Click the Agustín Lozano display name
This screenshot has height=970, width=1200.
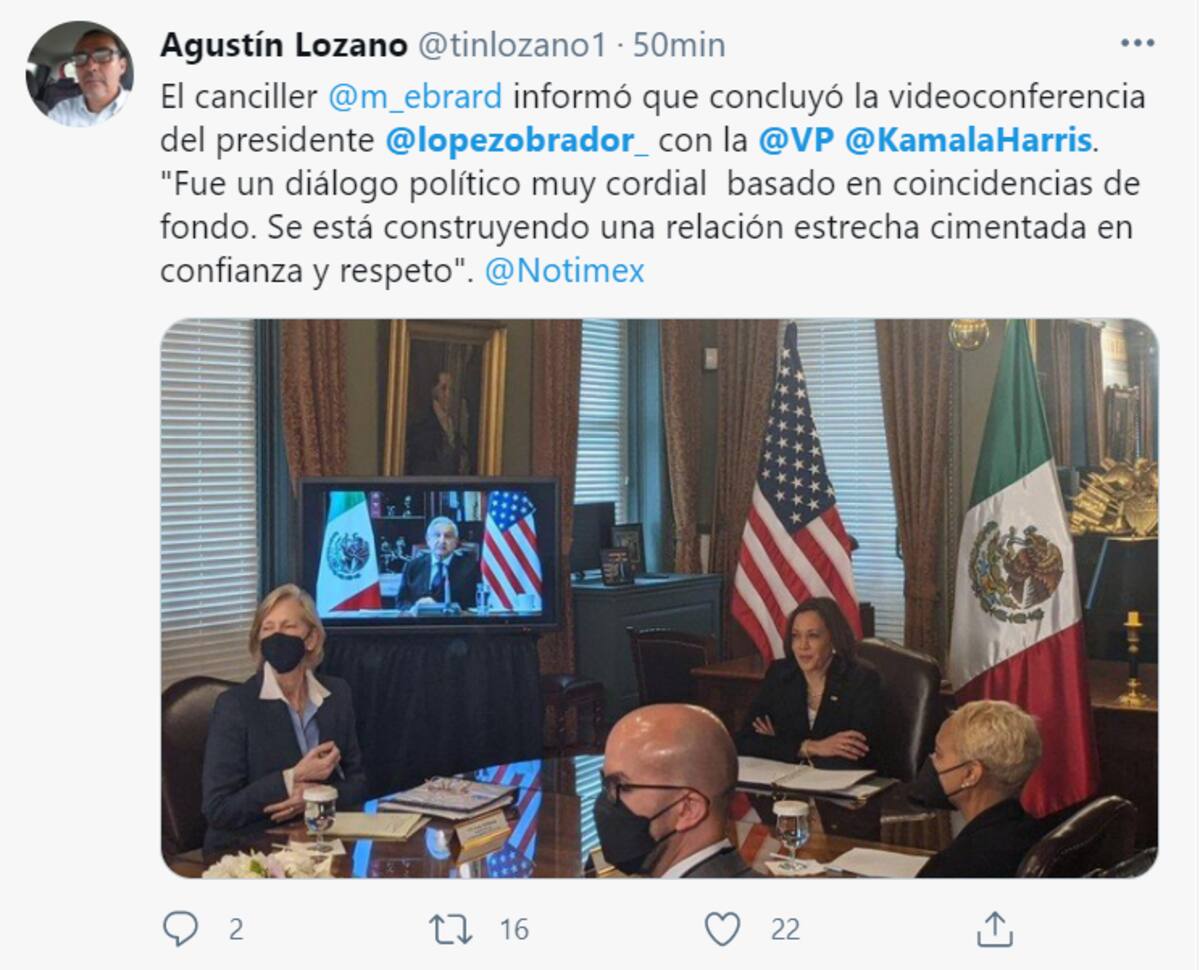tap(284, 45)
